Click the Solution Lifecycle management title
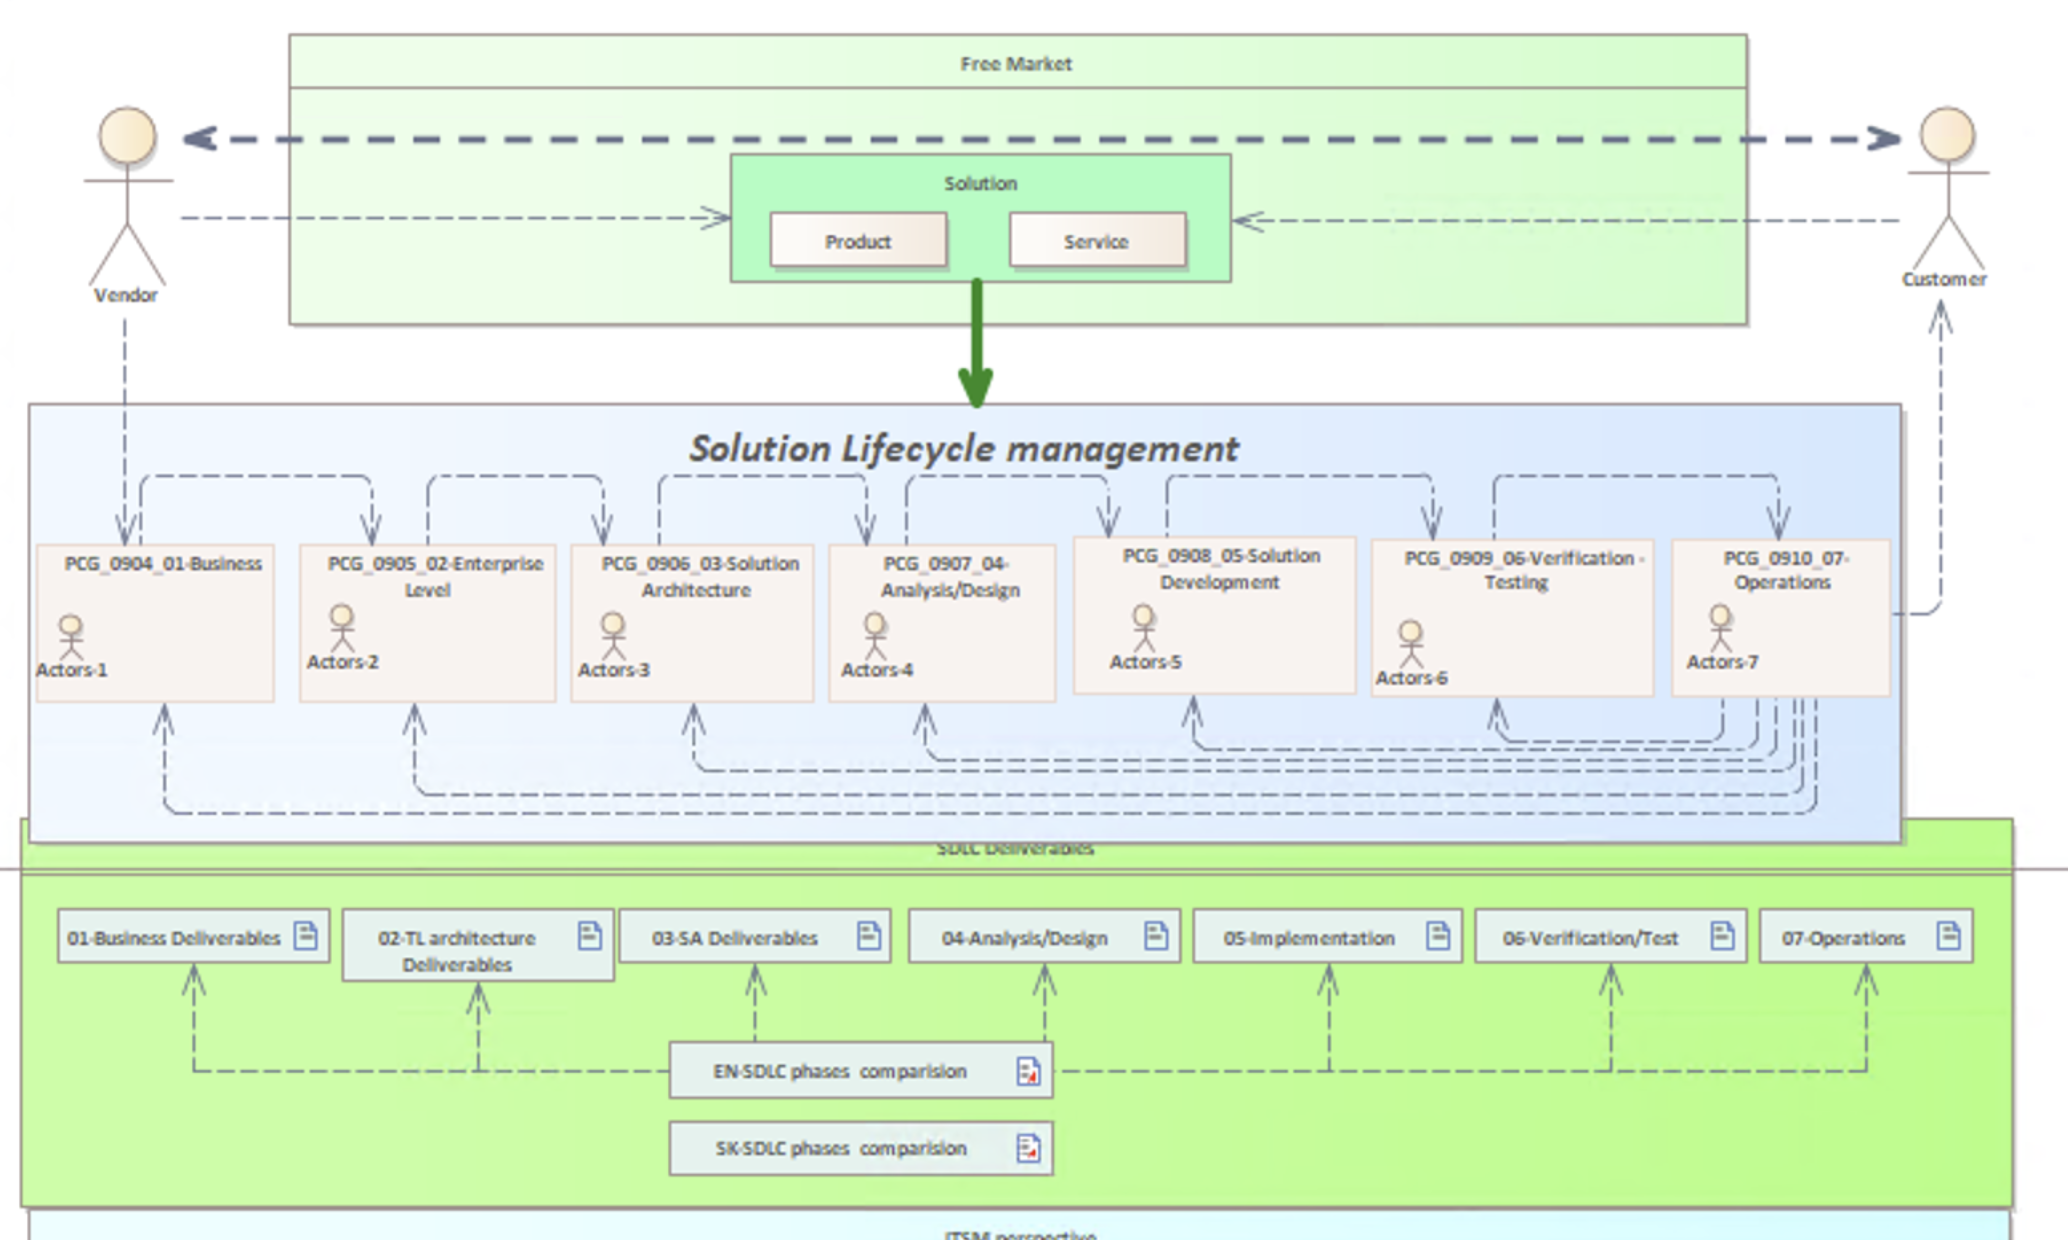 click(964, 449)
